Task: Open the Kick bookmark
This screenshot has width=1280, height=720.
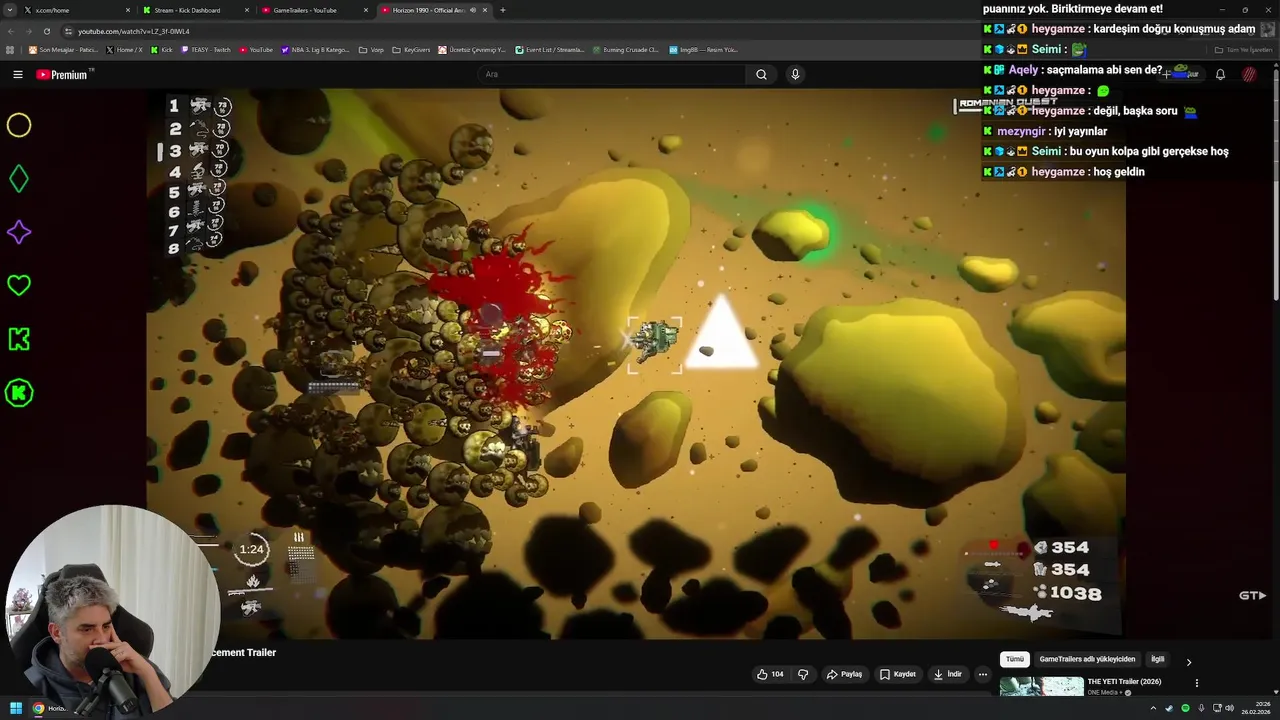Action: tap(162, 49)
